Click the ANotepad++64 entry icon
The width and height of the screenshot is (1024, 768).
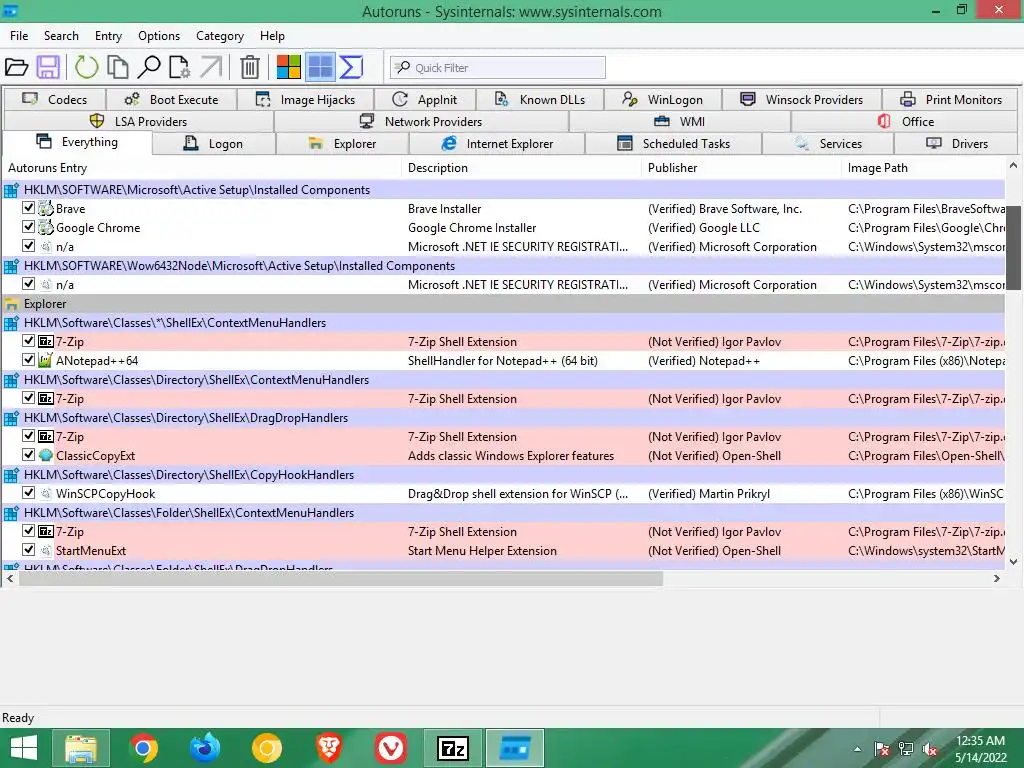(46, 360)
